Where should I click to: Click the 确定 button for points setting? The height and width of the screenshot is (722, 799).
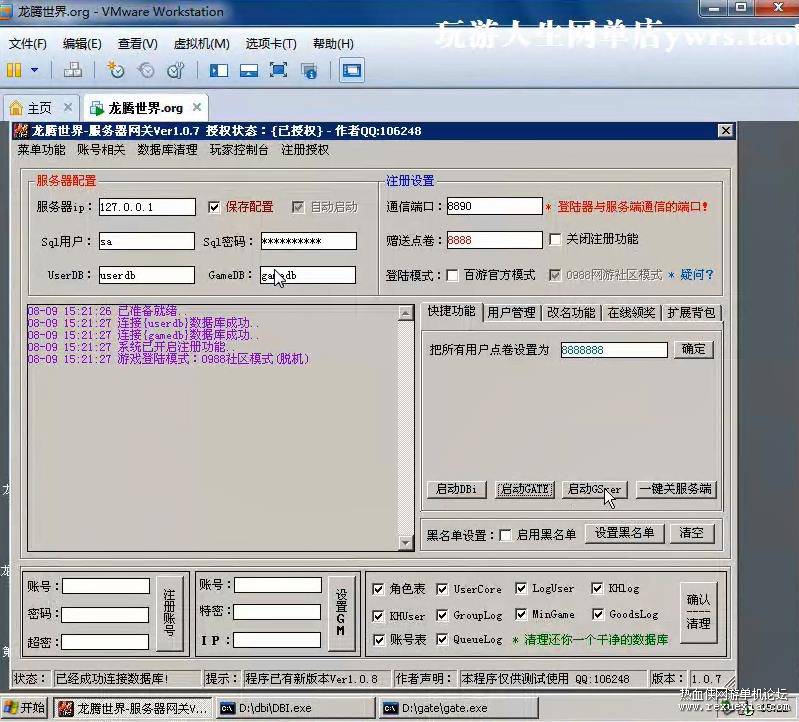point(694,349)
